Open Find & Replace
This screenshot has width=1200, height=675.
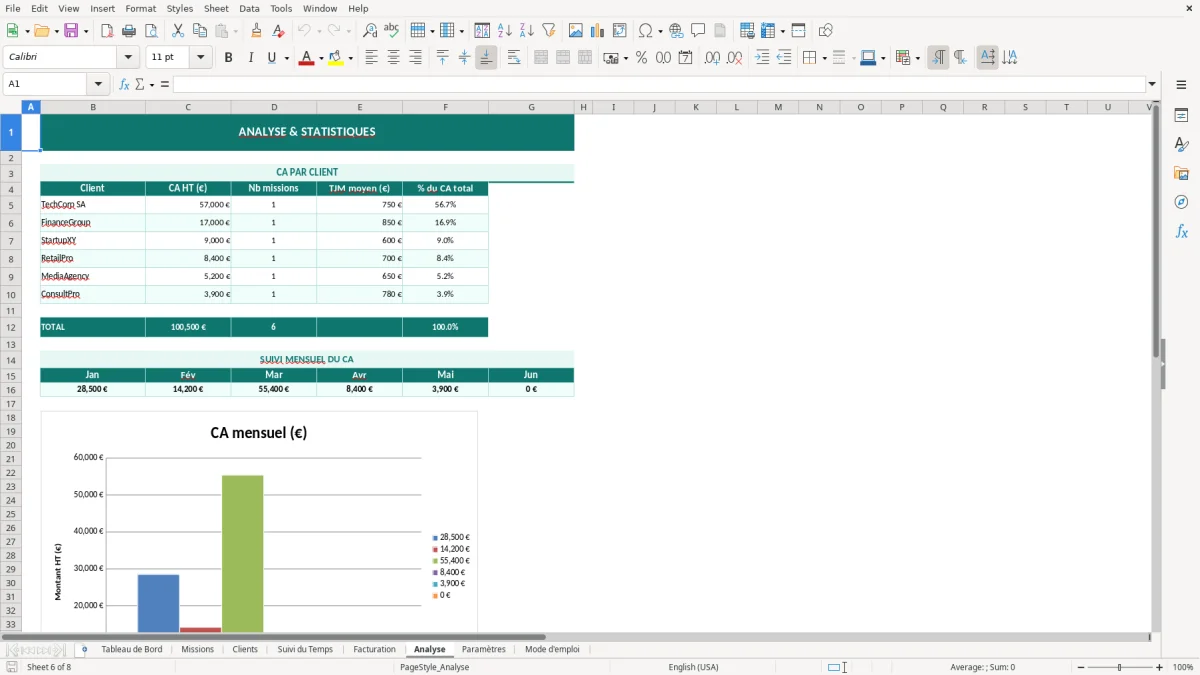point(370,31)
